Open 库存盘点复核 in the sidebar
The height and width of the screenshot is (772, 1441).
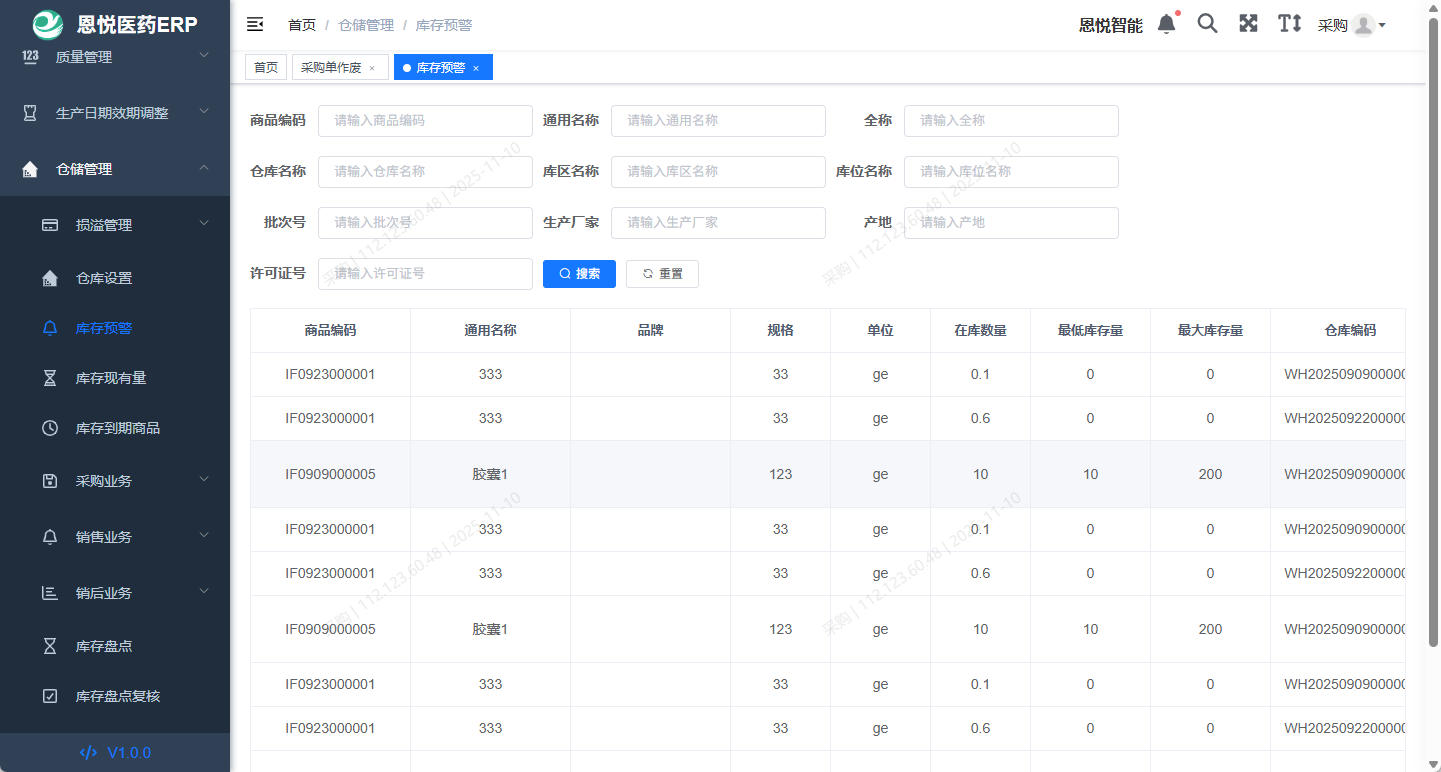tap(117, 696)
